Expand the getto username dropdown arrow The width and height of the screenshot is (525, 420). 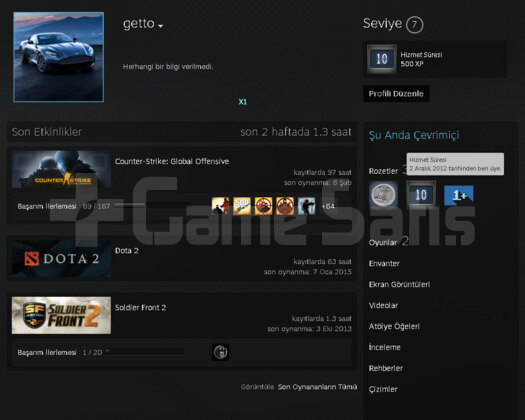point(160,26)
